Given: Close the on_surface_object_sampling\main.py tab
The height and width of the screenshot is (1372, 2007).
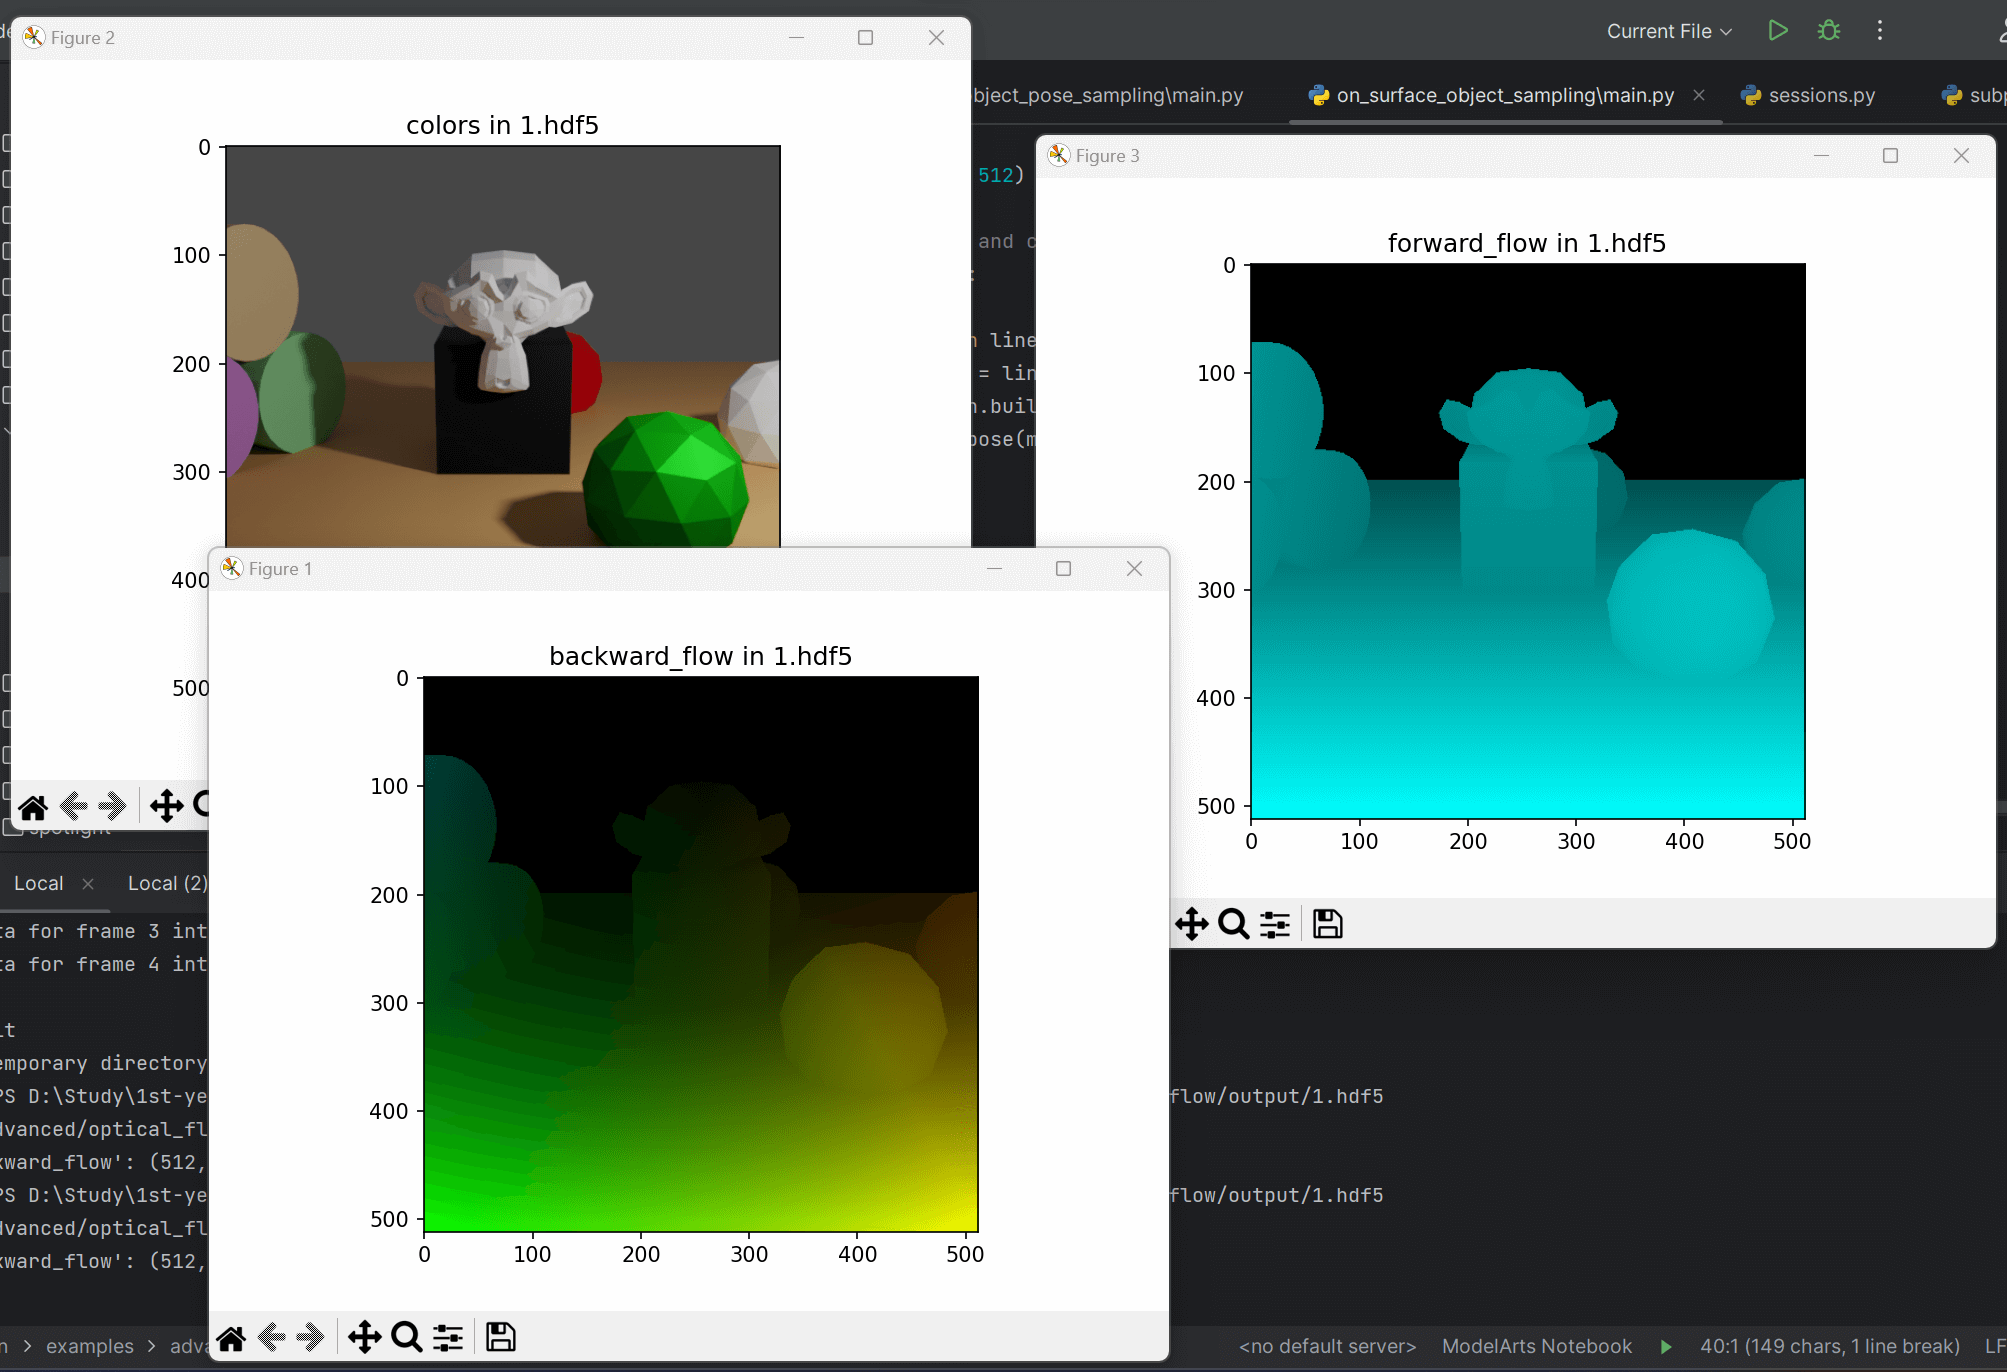Looking at the screenshot, I should pos(1699,95).
